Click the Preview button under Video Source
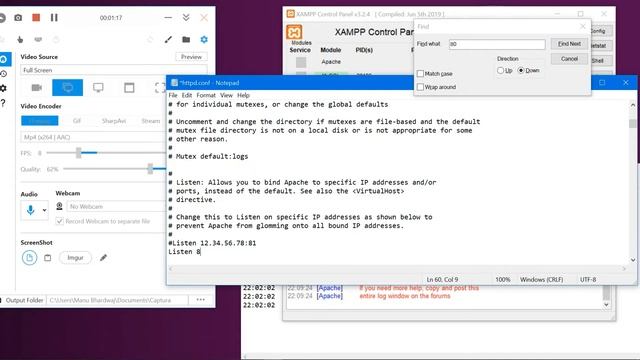This screenshot has width=640, height=360. [x=191, y=57]
